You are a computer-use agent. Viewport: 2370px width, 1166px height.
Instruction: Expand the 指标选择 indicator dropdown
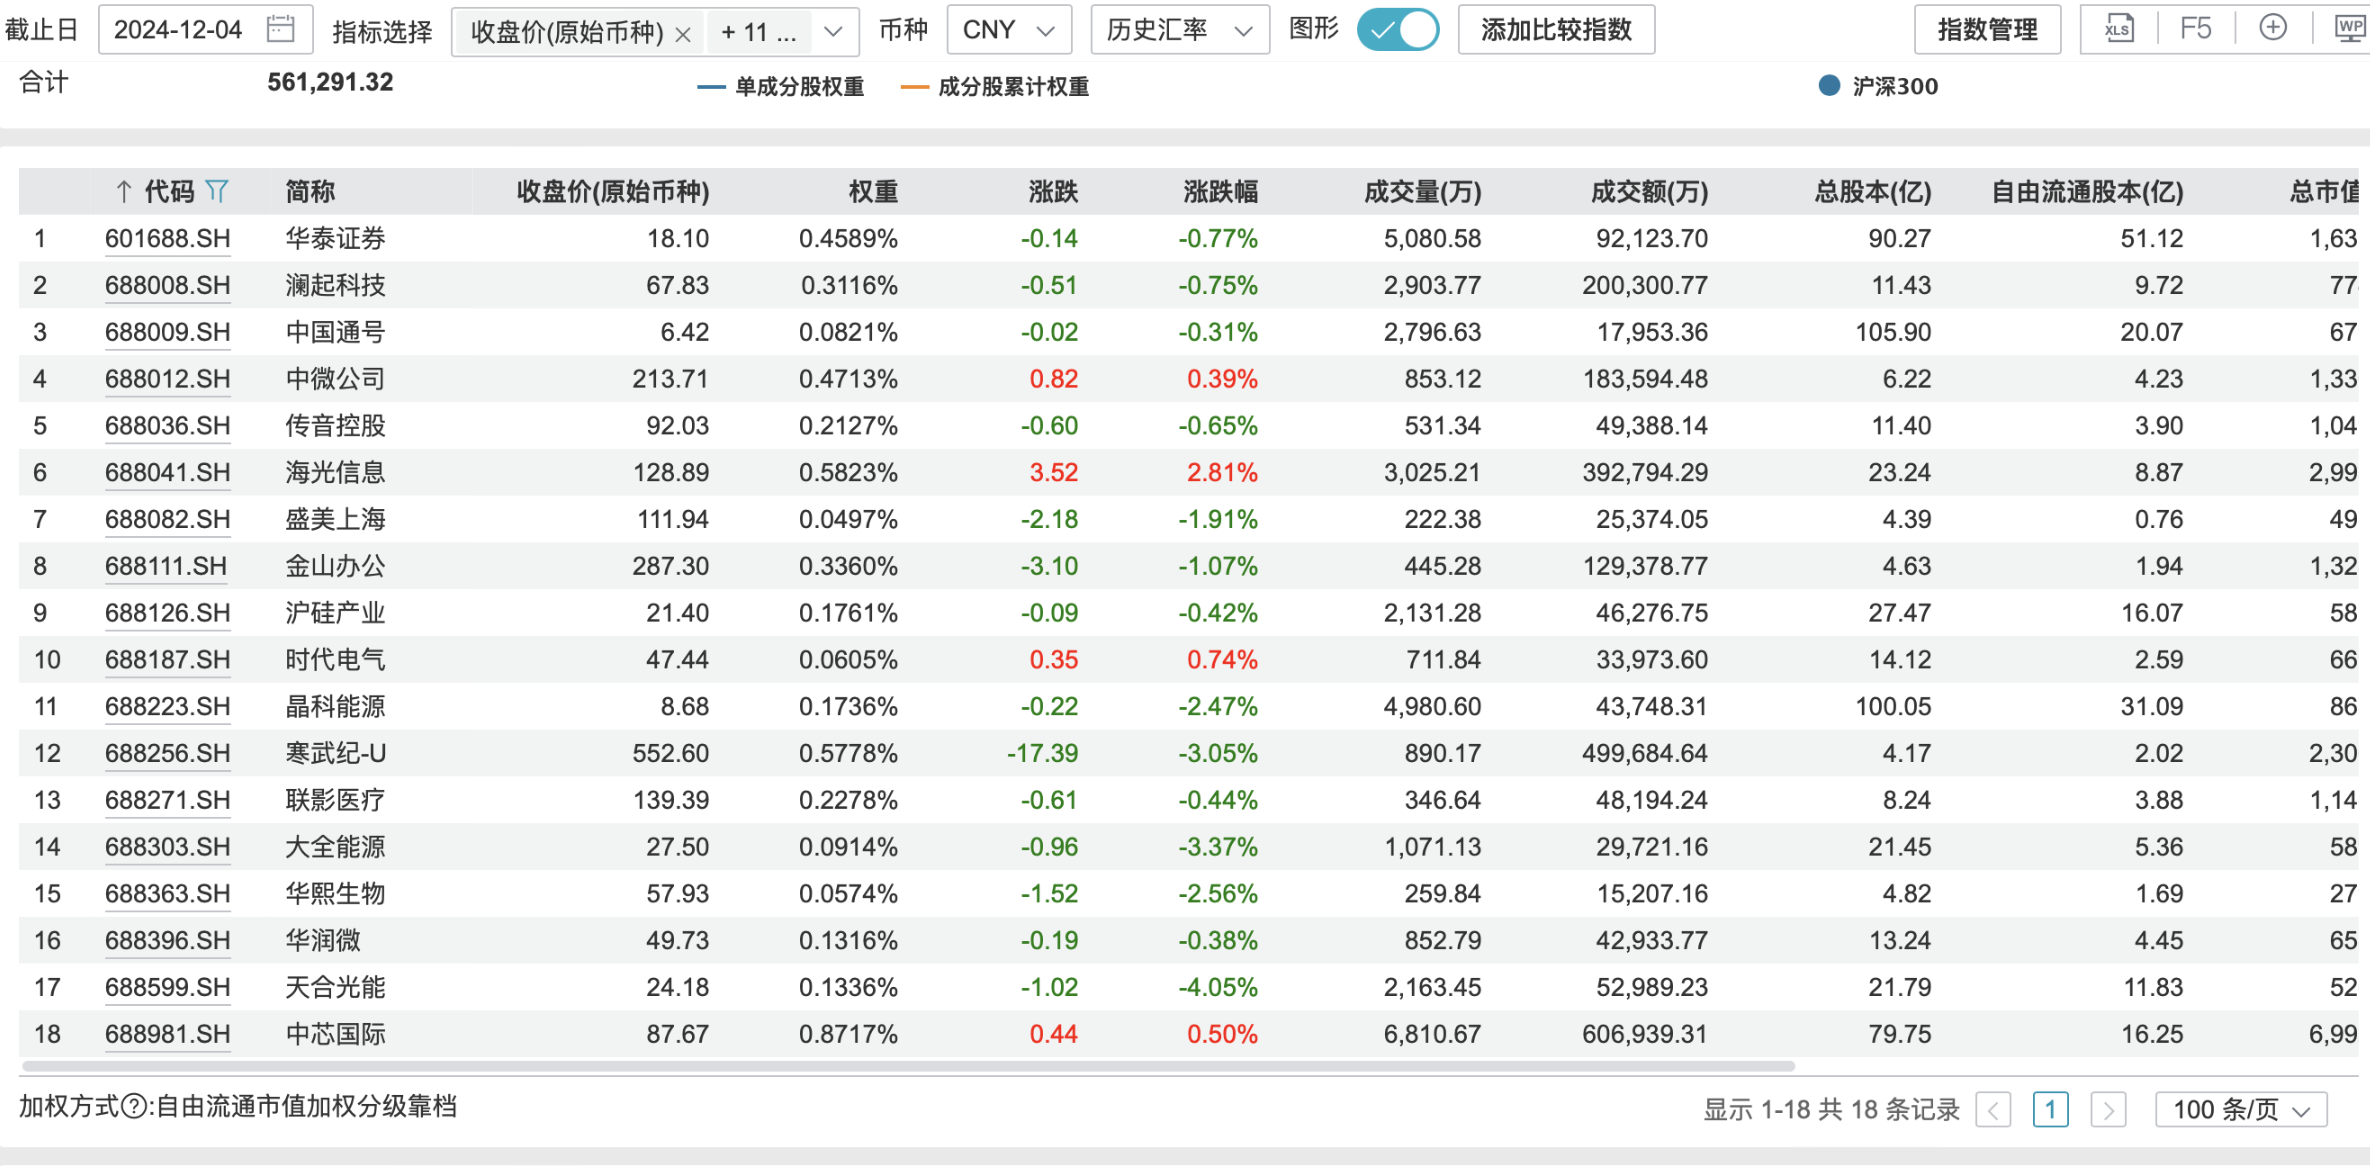point(832,32)
